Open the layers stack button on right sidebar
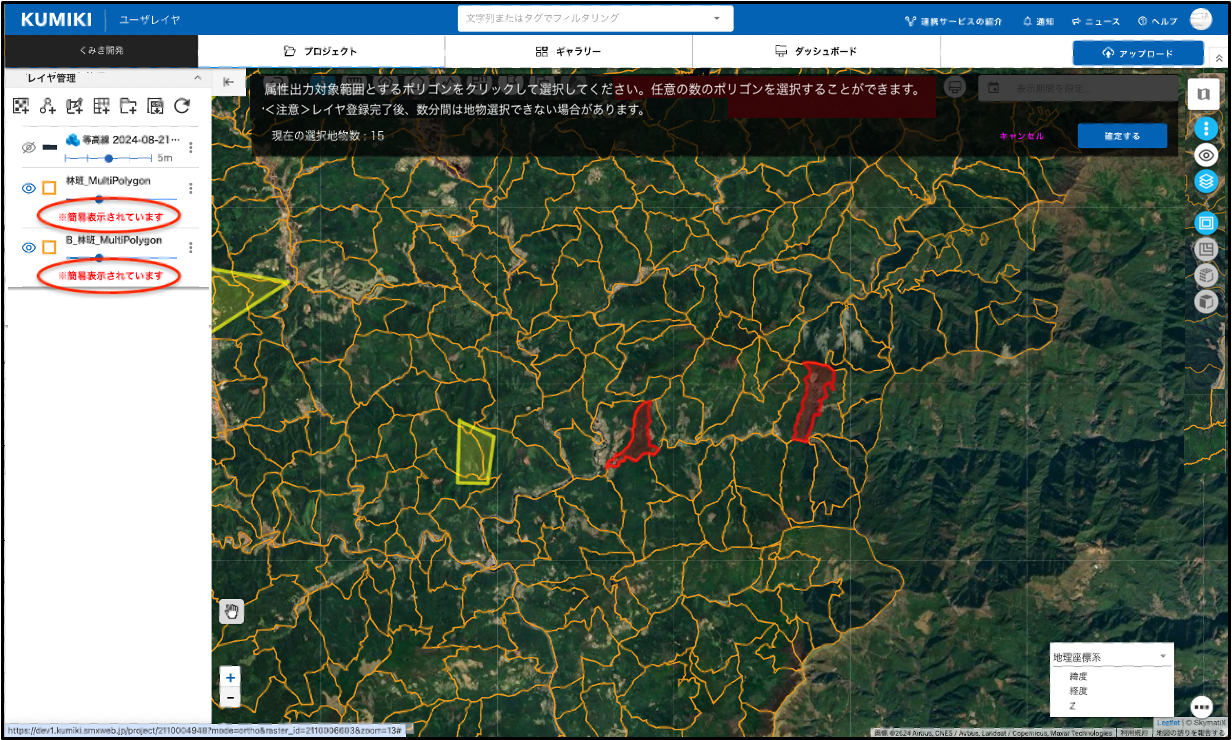Viewport: 1232px width, 740px height. click(1206, 182)
